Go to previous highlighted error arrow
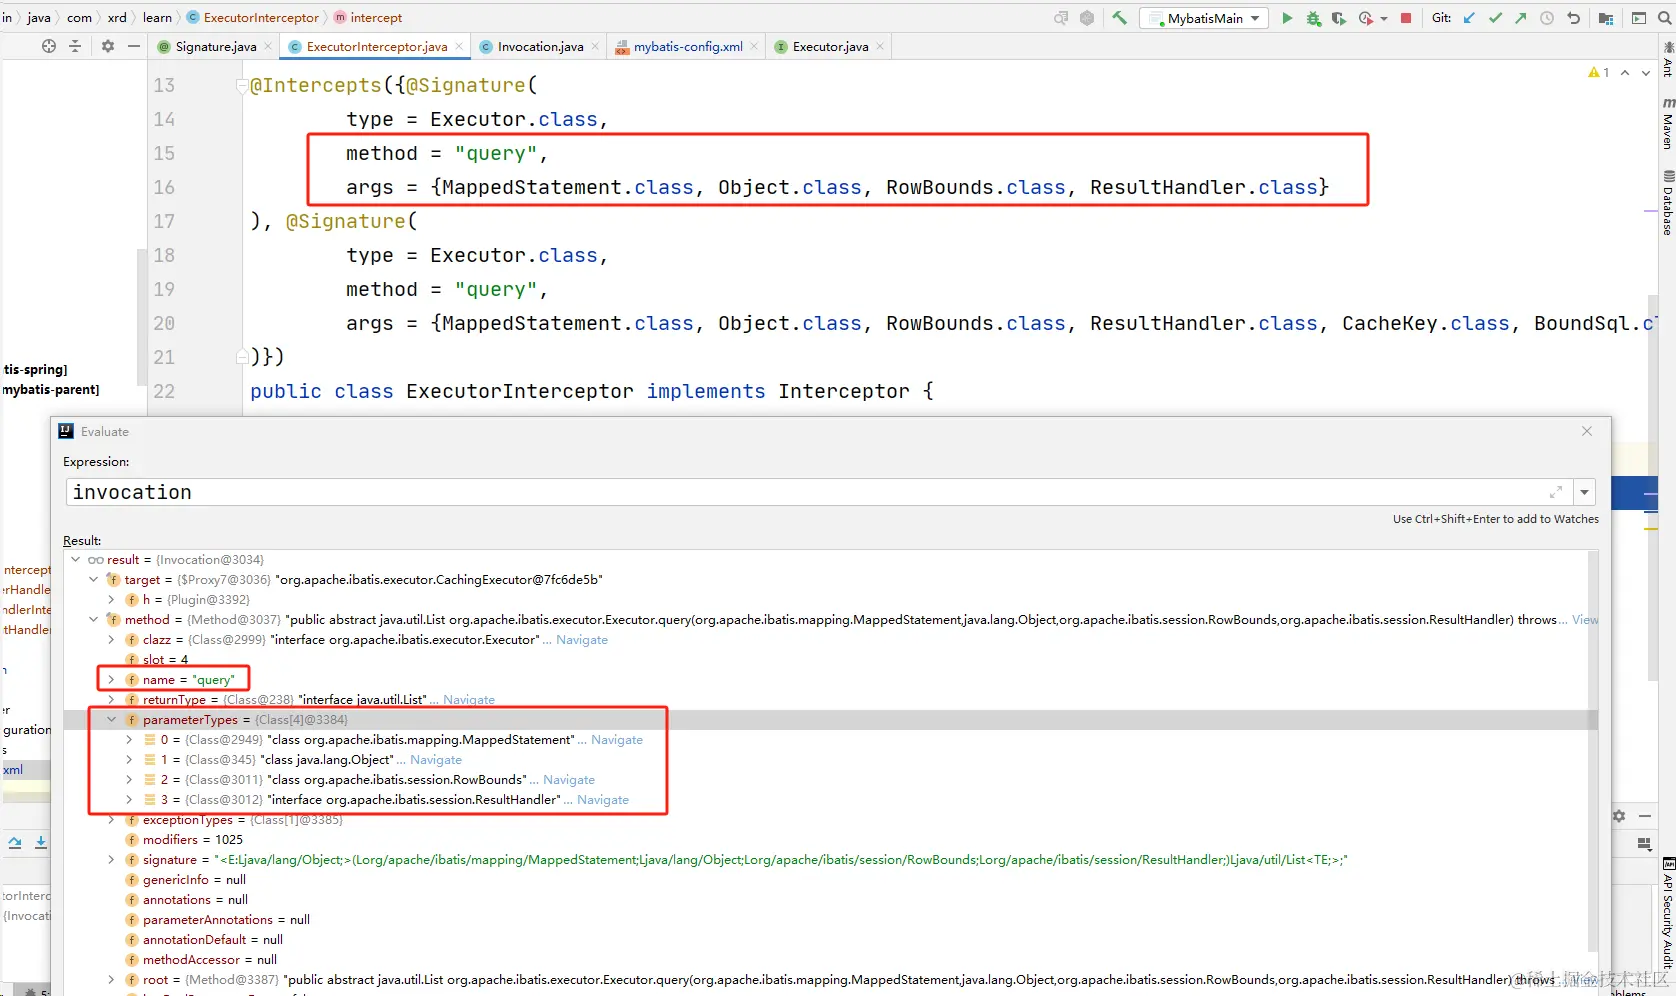The height and width of the screenshot is (996, 1676). point(1625,73)
